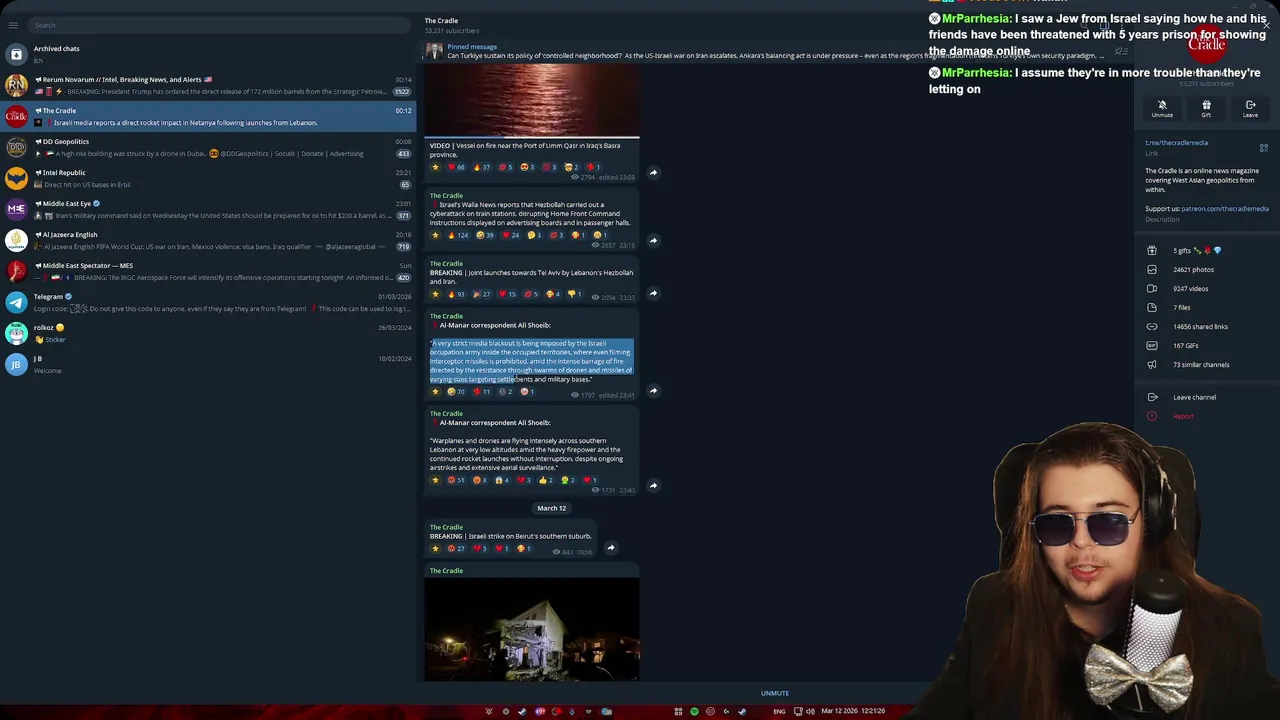
Task: Click the Gift button in info panel
Action: (1206, 108)
